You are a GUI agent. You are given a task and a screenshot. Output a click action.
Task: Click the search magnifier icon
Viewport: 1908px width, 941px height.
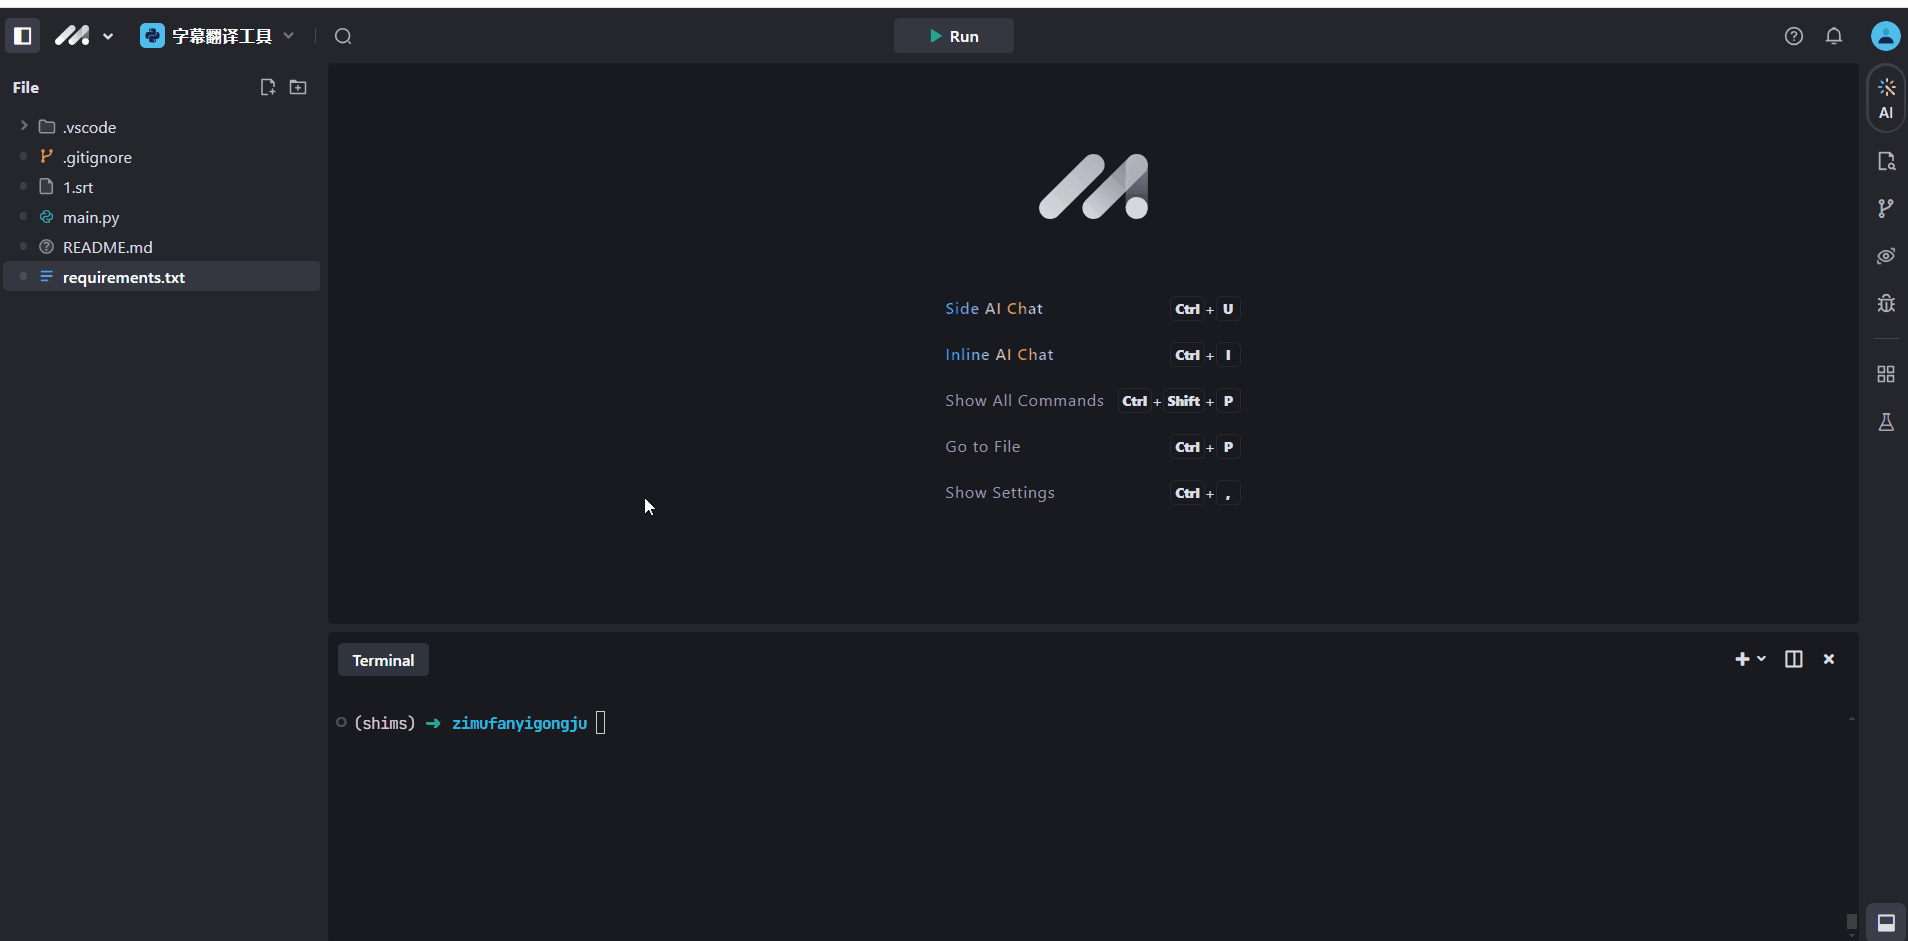(x=343, y=36)
